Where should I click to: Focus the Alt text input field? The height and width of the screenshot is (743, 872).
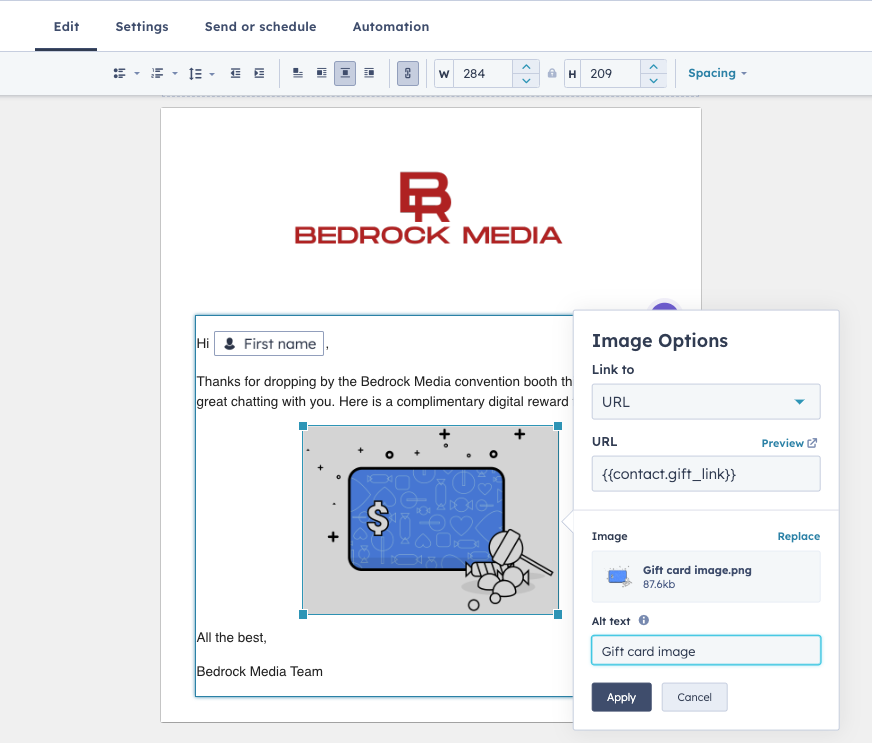706,651
